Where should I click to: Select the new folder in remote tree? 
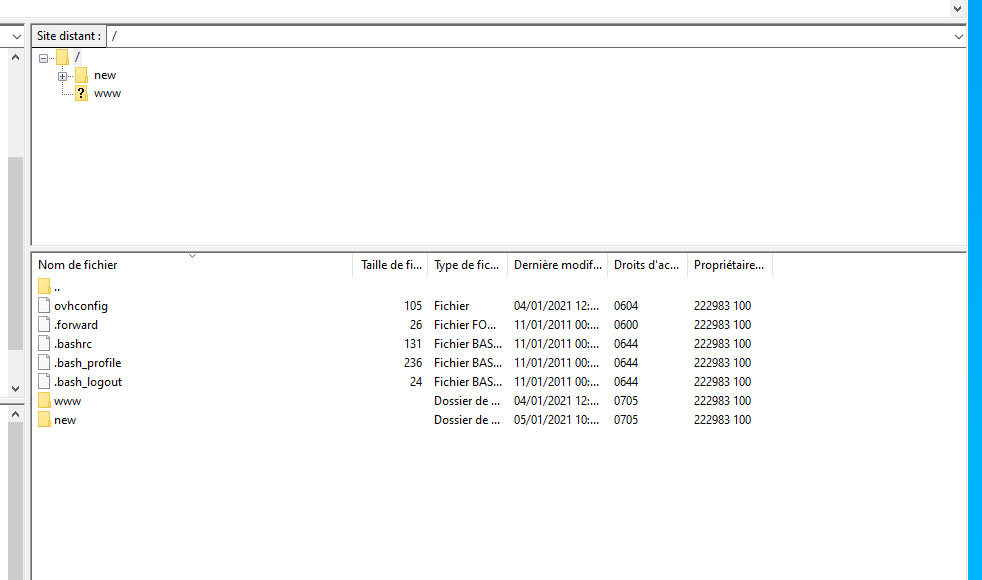click(x=104, y=75)
